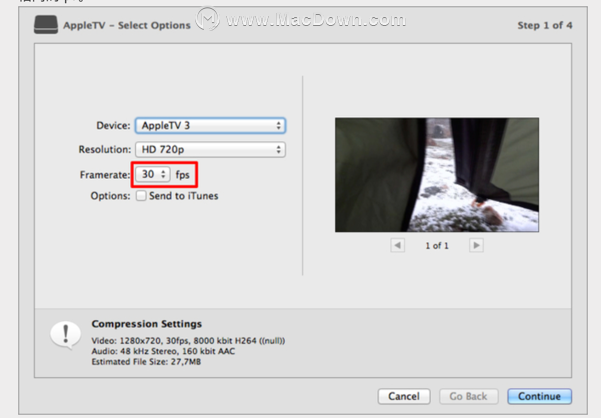Click the Go Back button
Screen dimensions: 601x418
click(x=468, y=396)
